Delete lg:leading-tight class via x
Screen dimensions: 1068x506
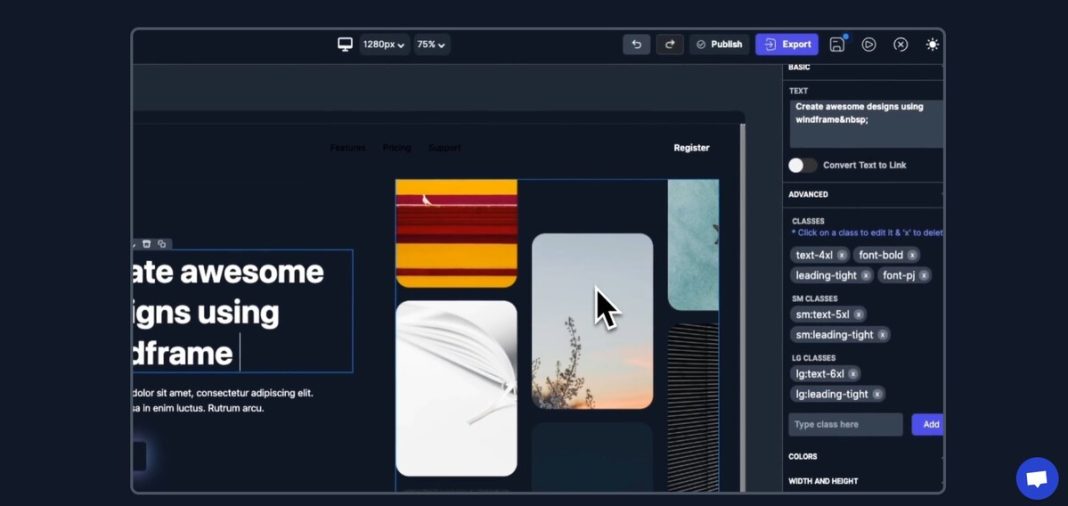tap(877, 394)
